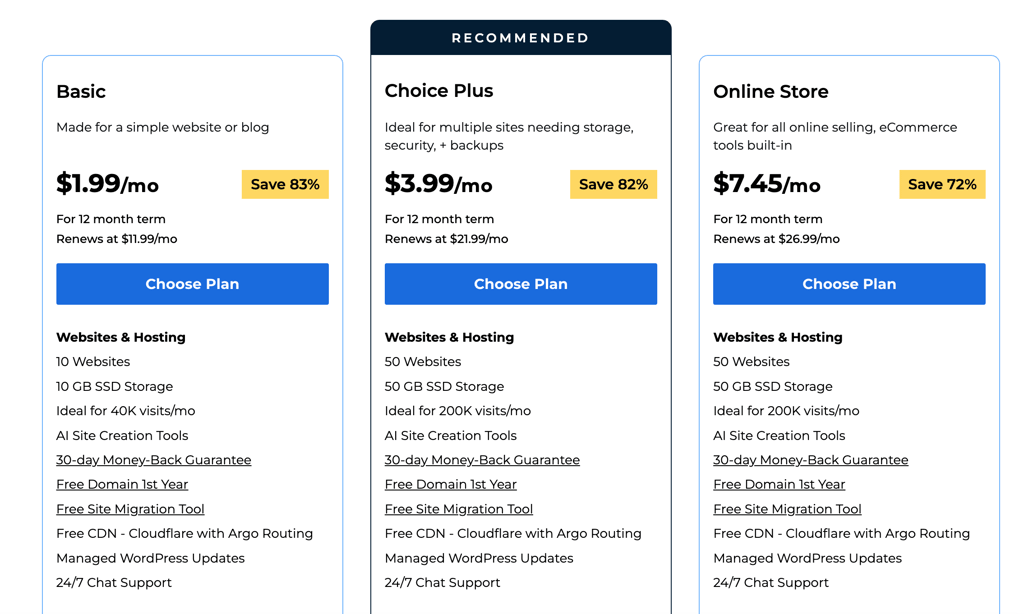The image size is (1024, 614).
Task: Click '50 Websites' in Online Store plan
Action: [x=751, y=362]
